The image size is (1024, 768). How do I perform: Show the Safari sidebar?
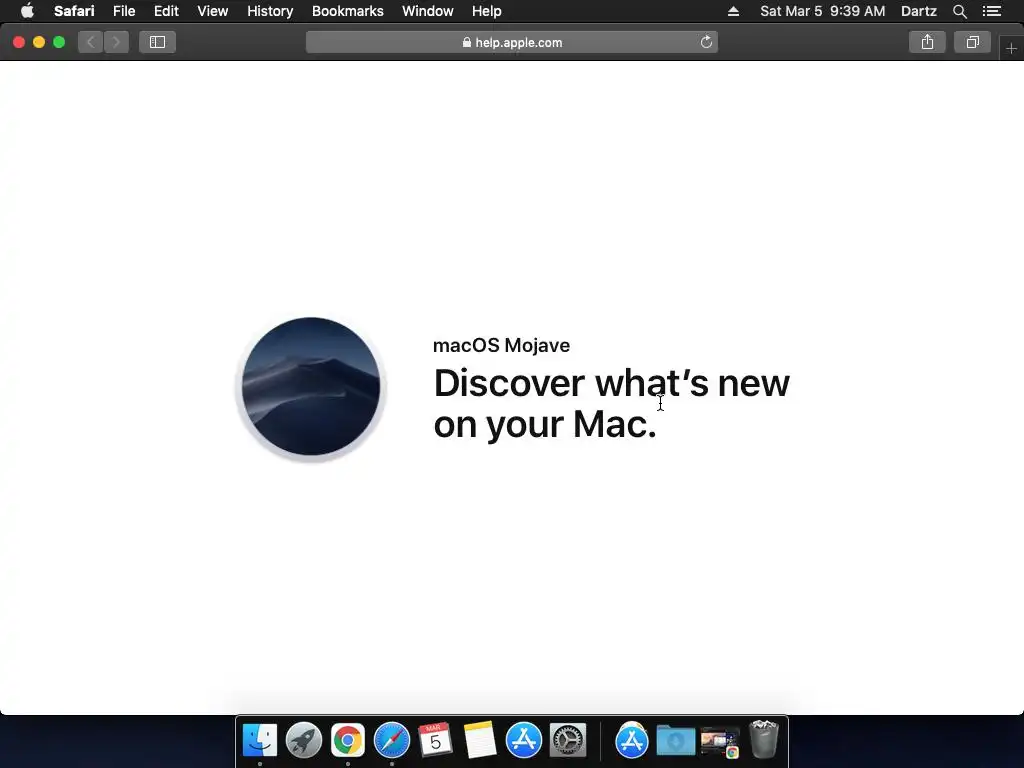157,42
